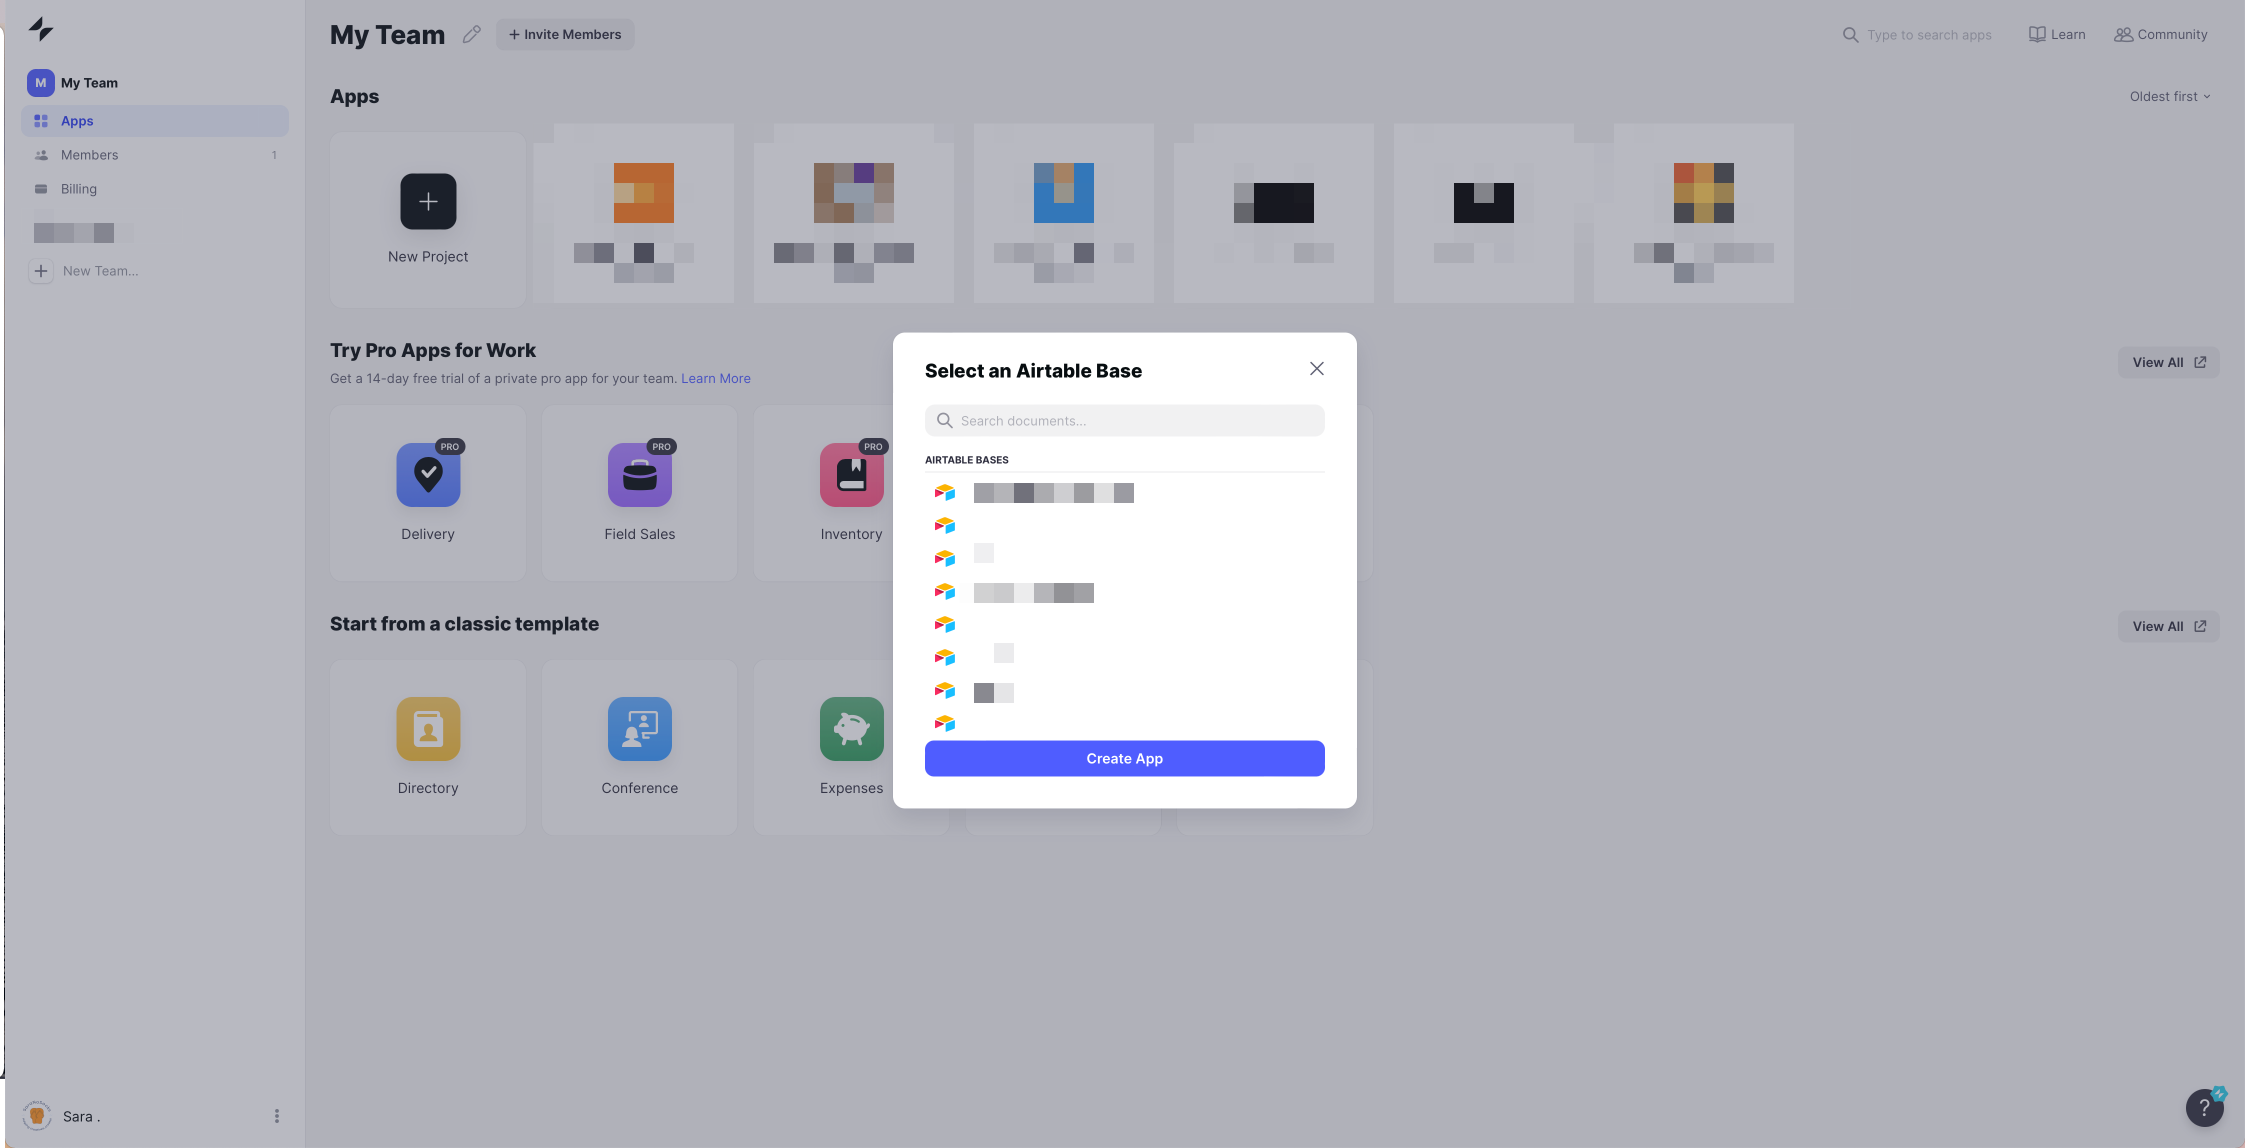Select the fourth Airtable base icon

click(945, 592)
